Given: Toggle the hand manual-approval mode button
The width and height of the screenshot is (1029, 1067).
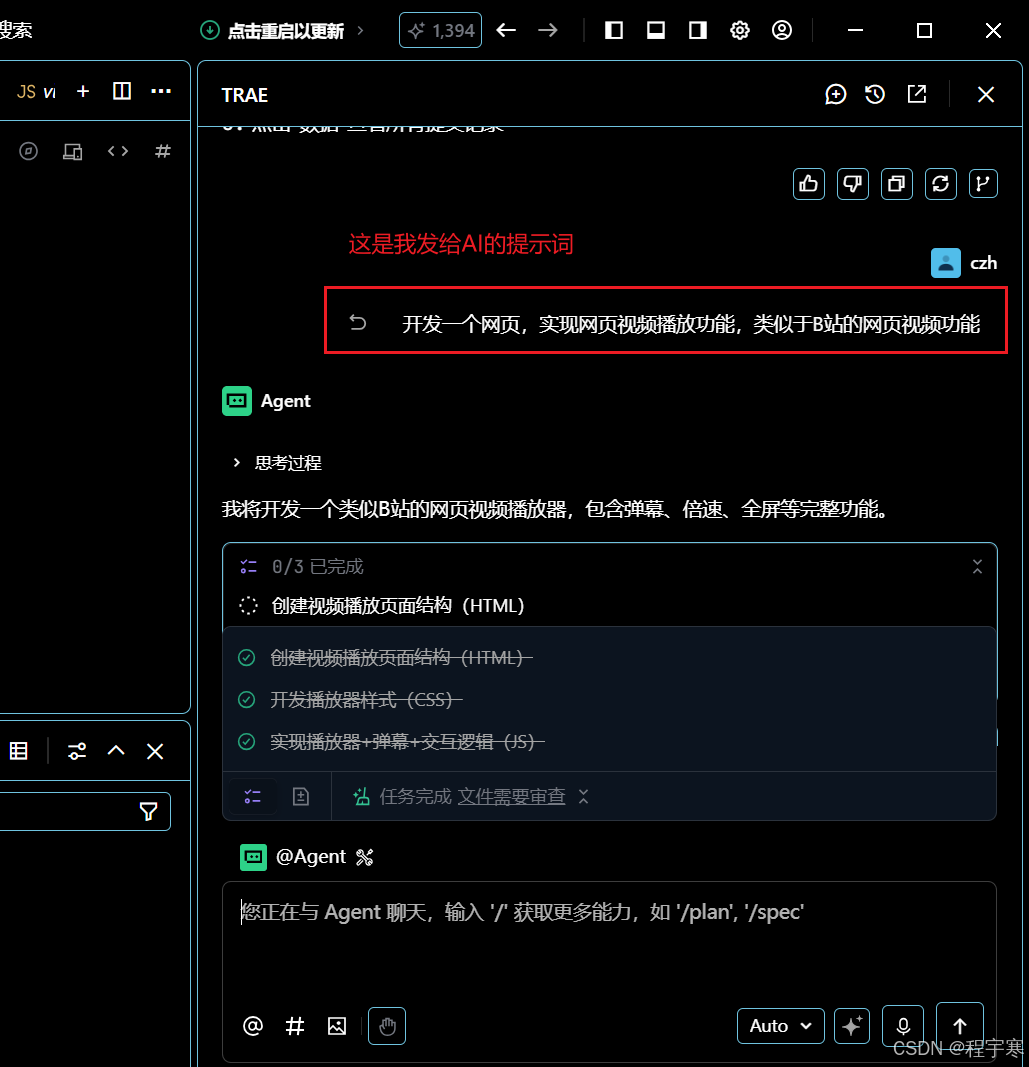Looking at the screenshot, I should point(387,1026).
